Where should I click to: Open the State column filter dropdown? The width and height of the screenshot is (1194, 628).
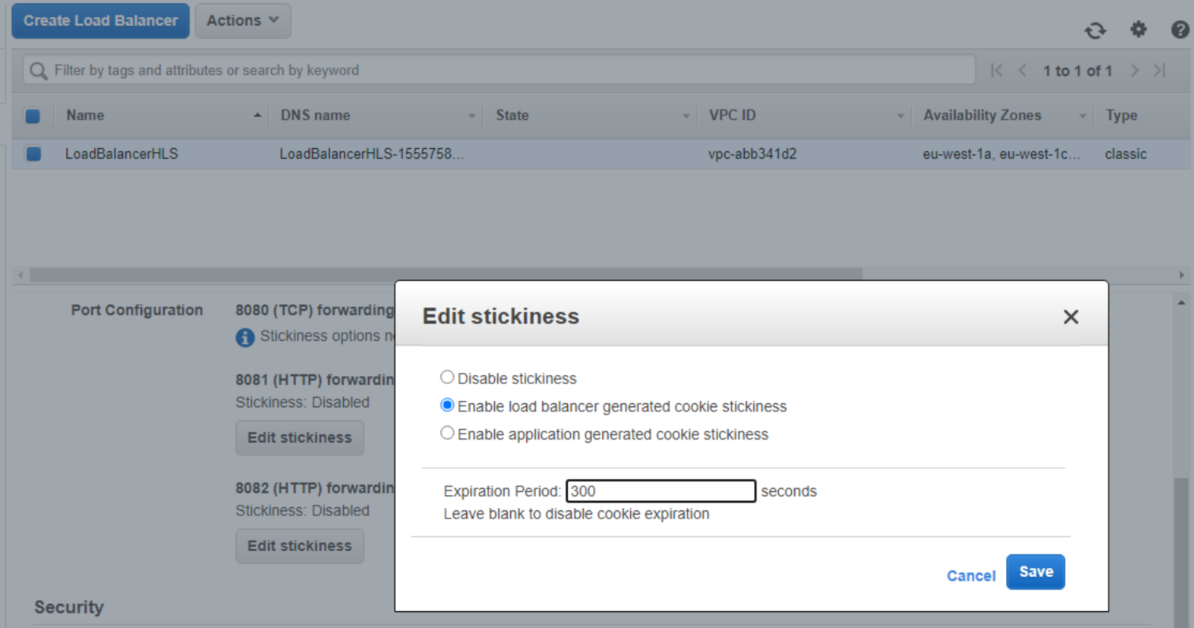coord(687,116)
